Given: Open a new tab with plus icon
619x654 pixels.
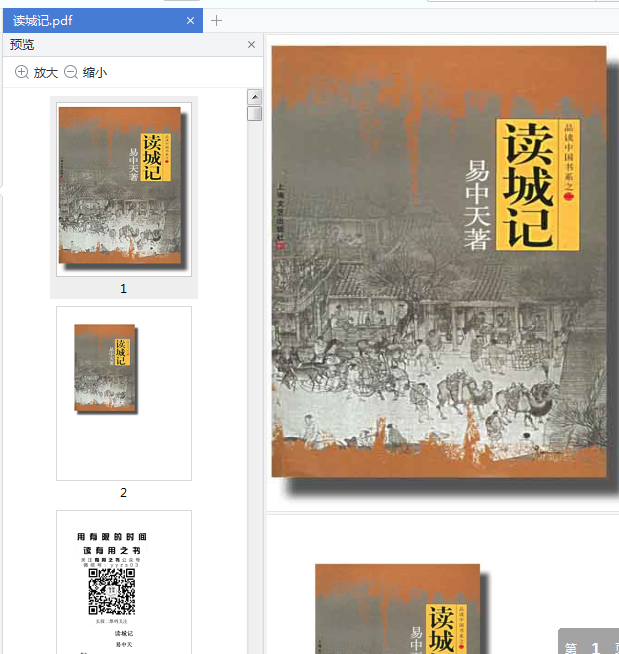Looking at the screenshot, I should 216,20.
